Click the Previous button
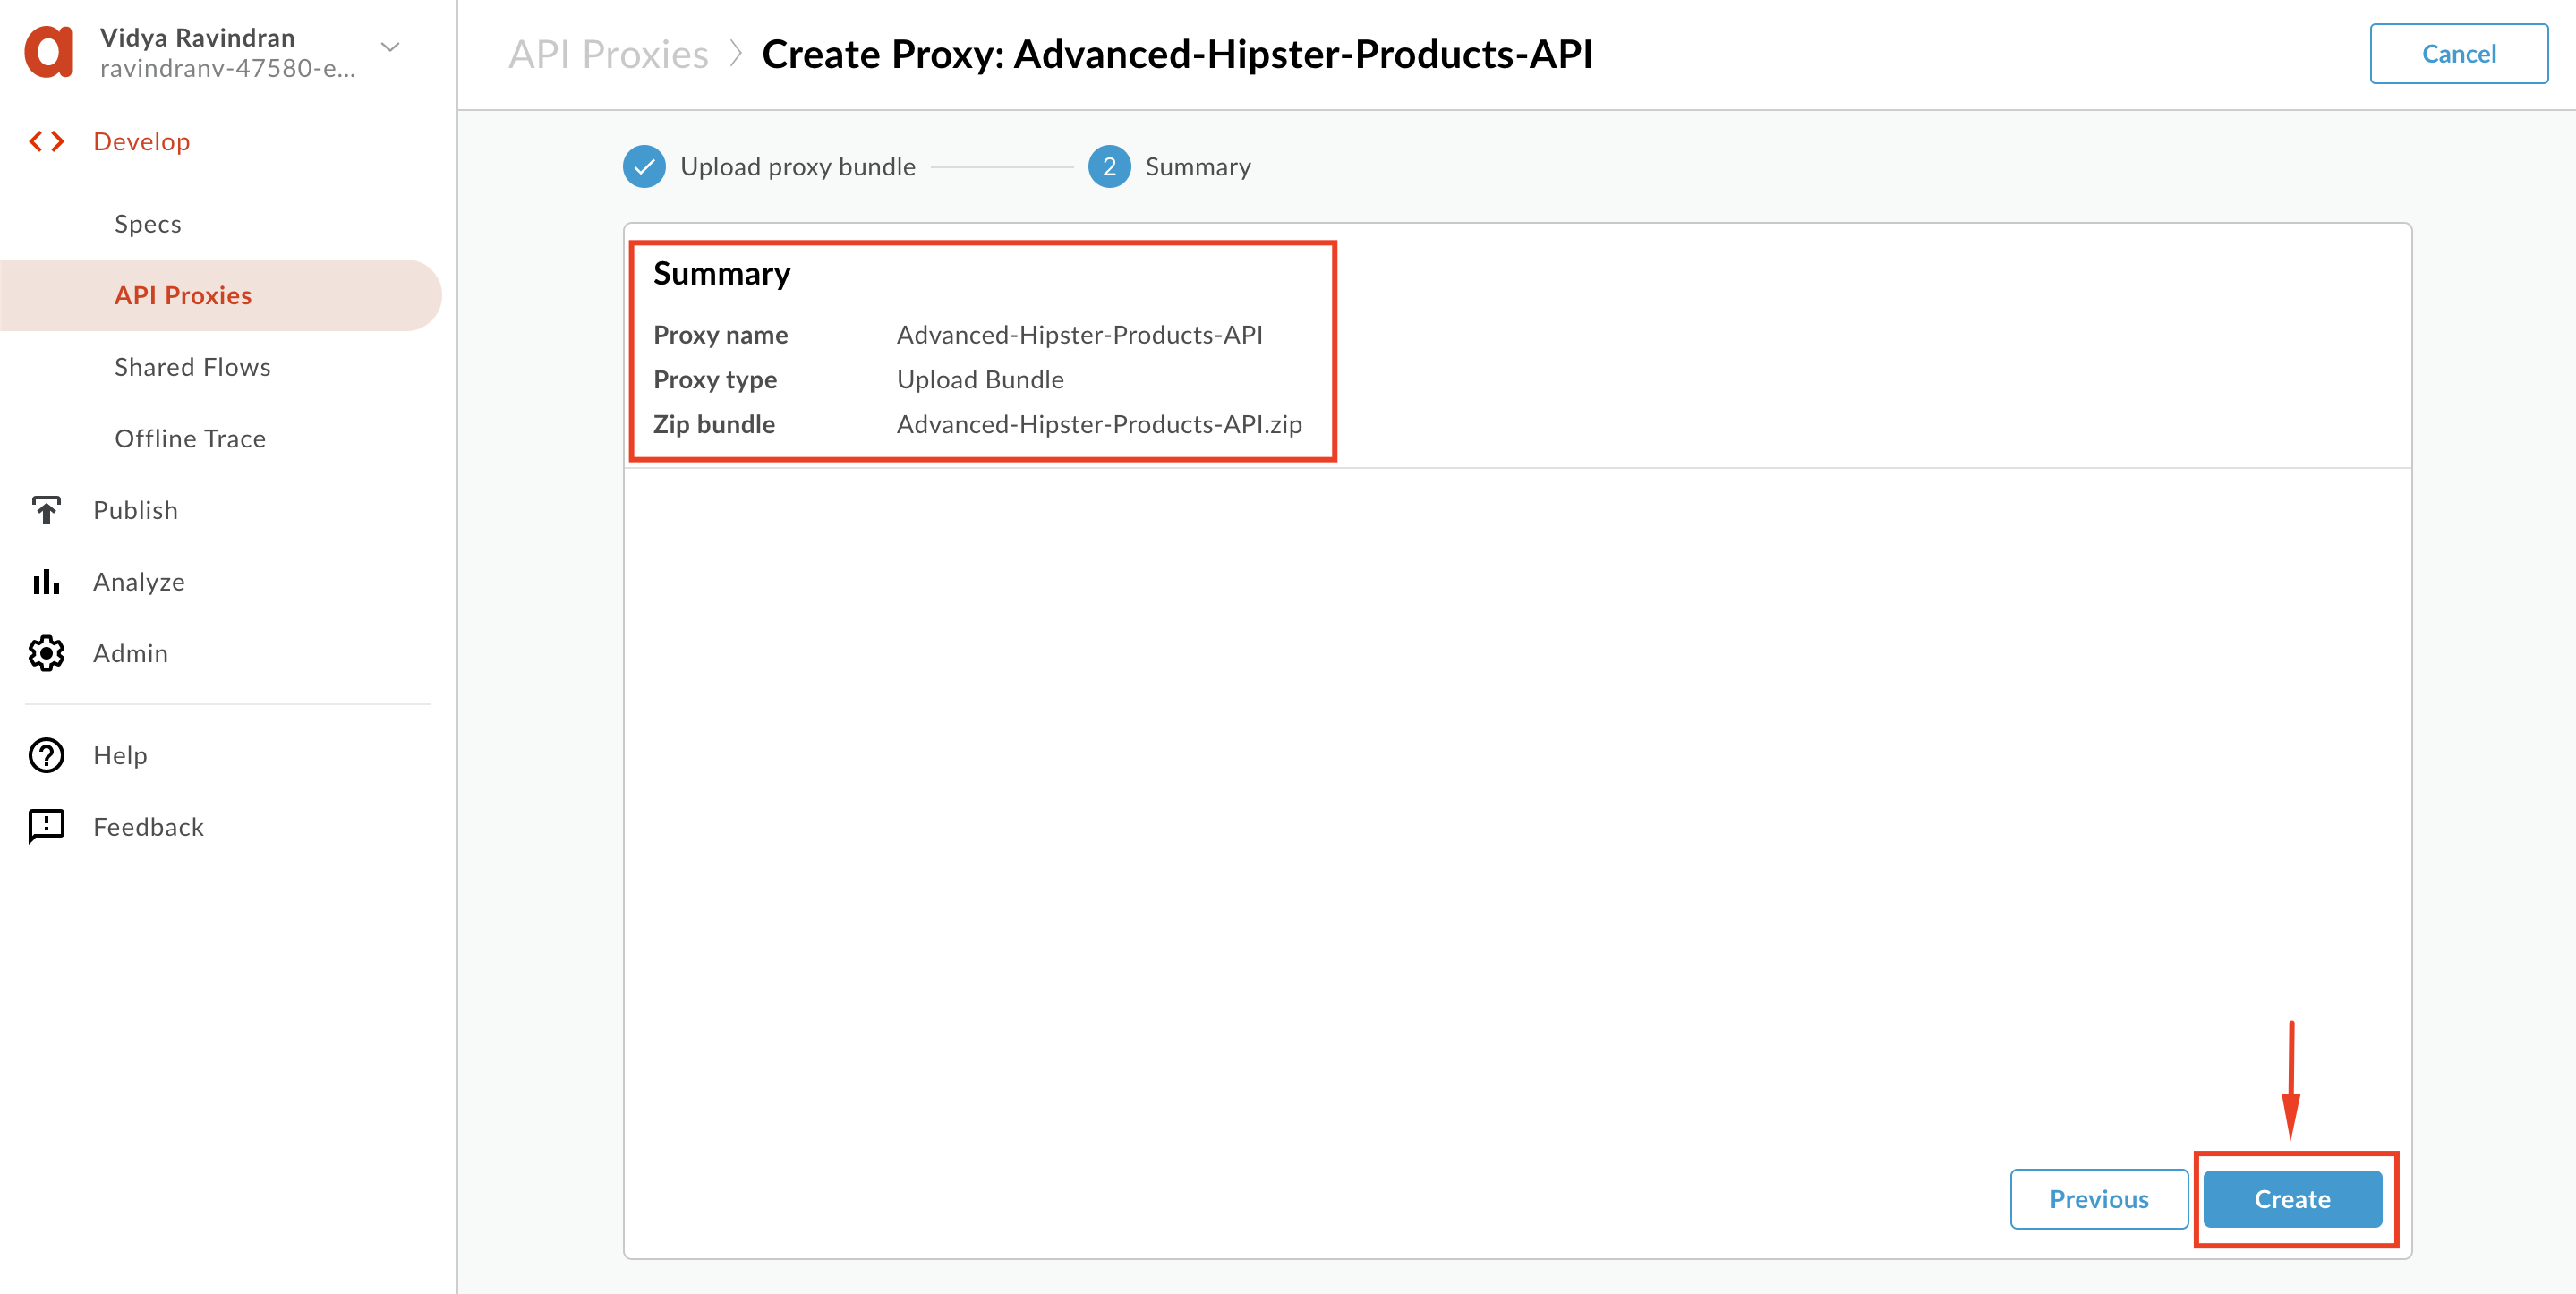 coord(2099,1199)
